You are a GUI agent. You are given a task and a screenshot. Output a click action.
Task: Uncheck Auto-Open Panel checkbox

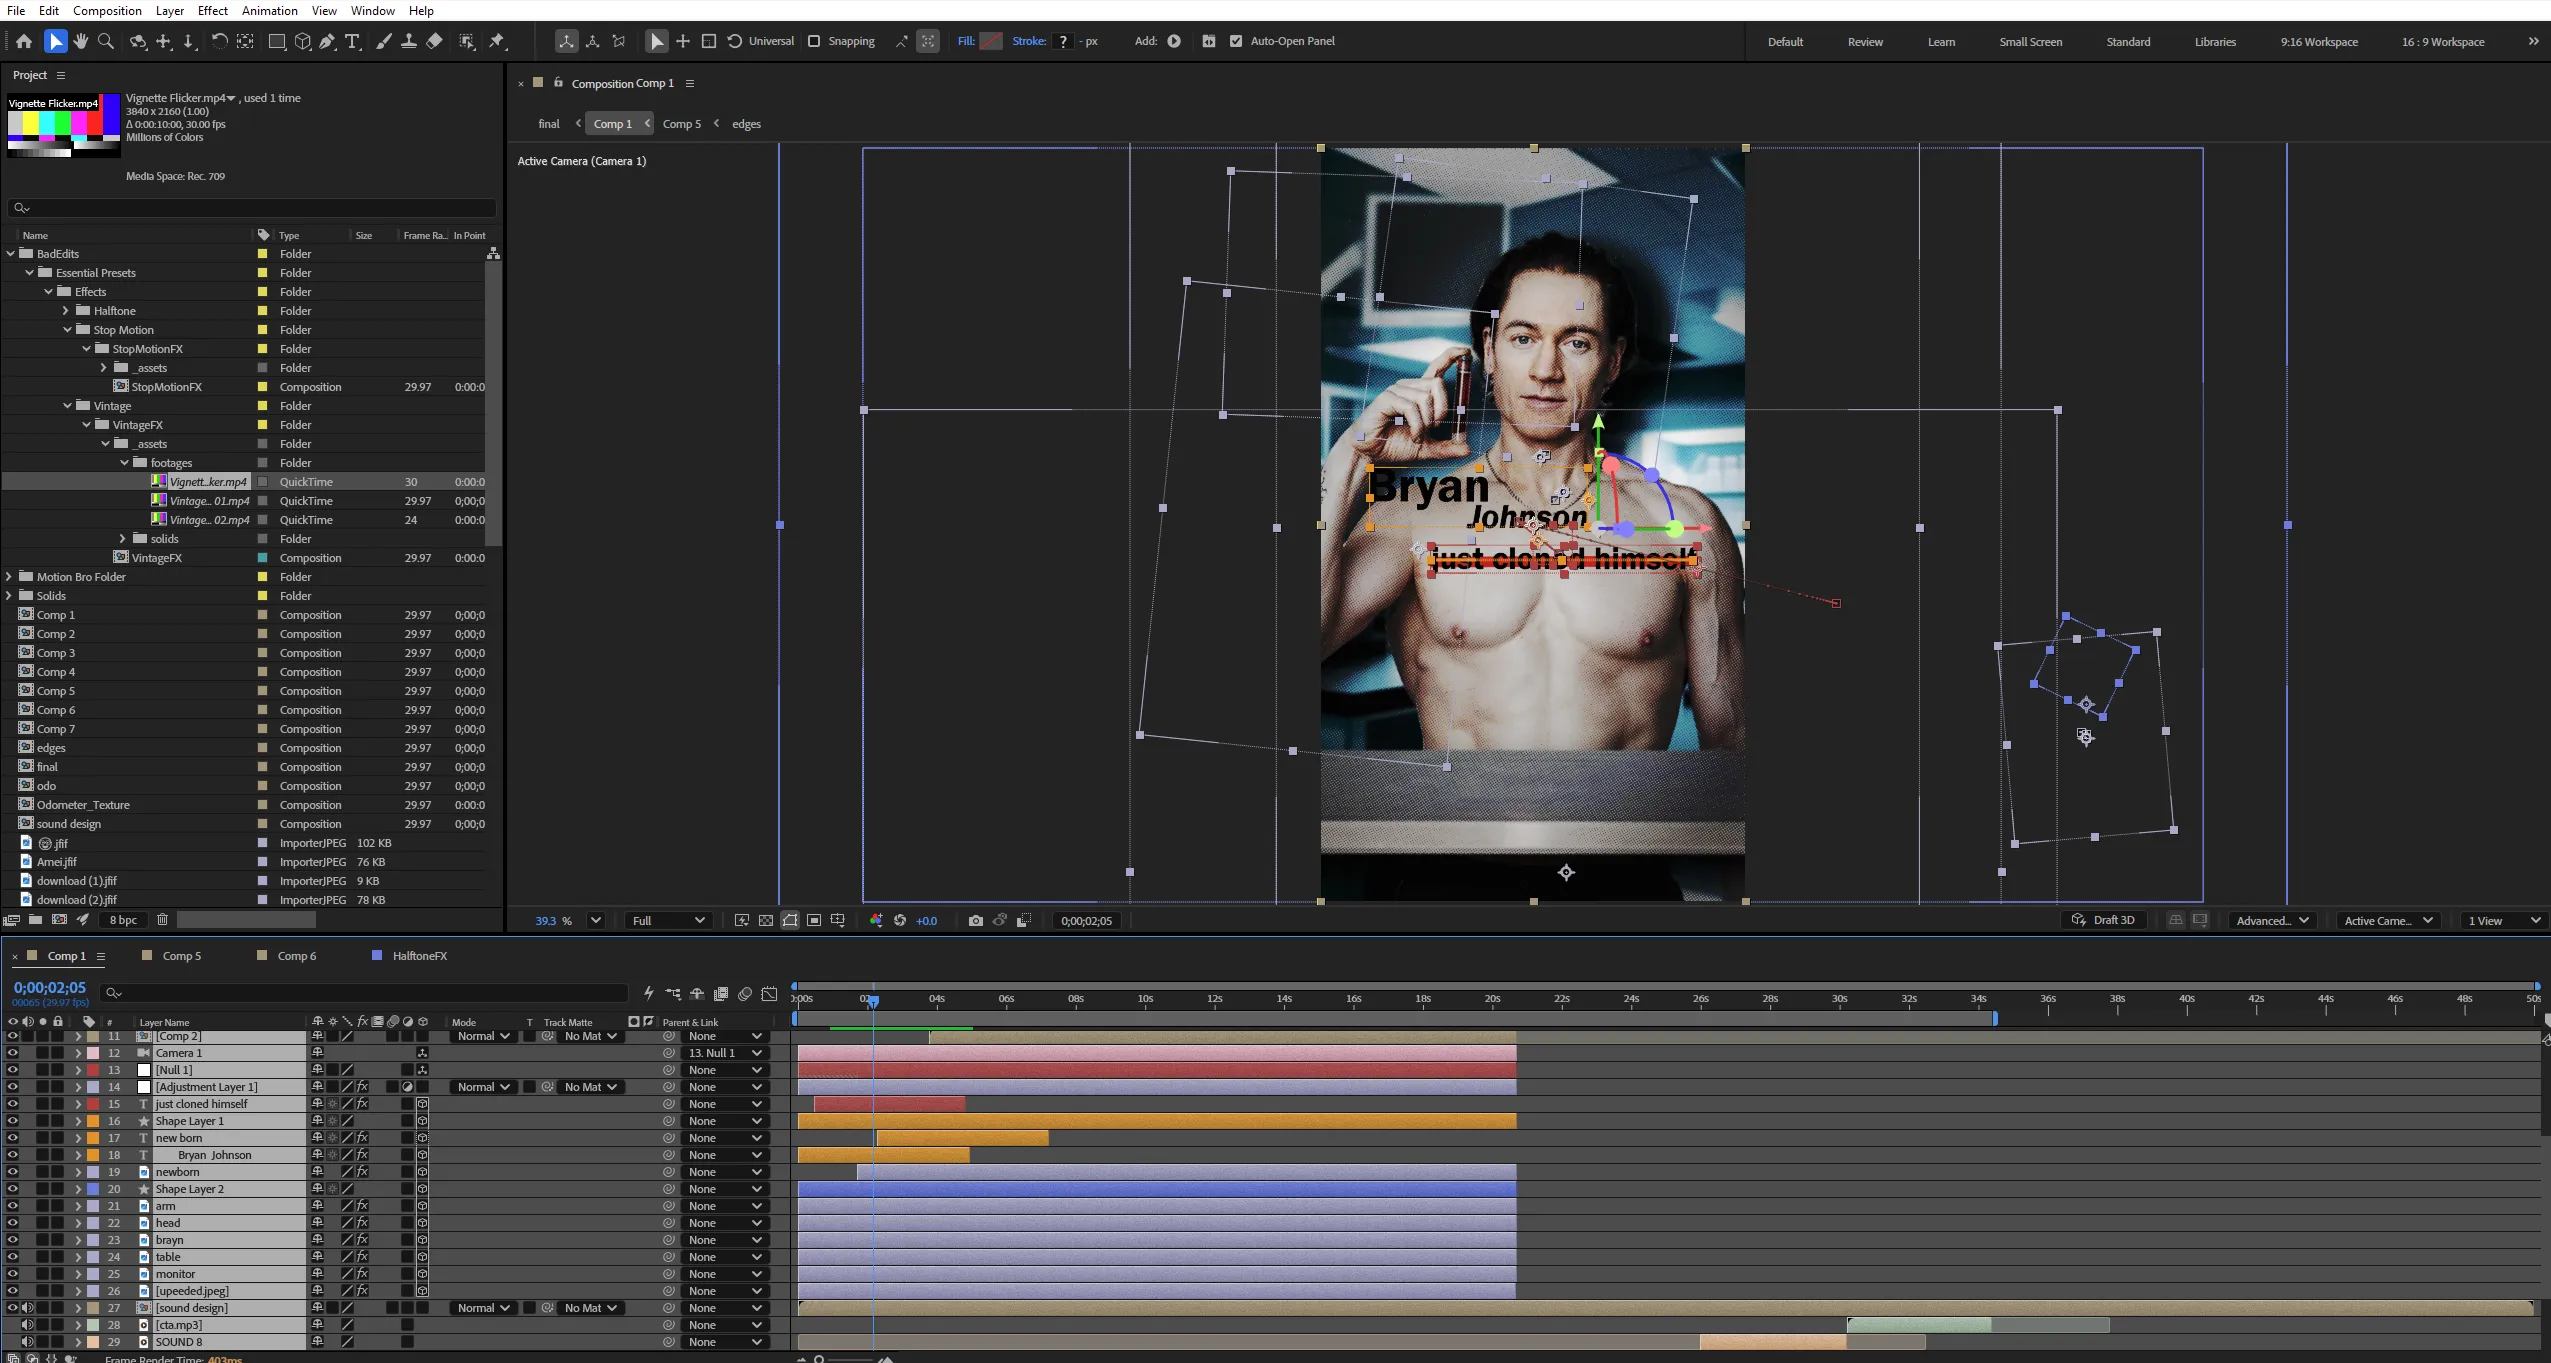click(1236, 41)
